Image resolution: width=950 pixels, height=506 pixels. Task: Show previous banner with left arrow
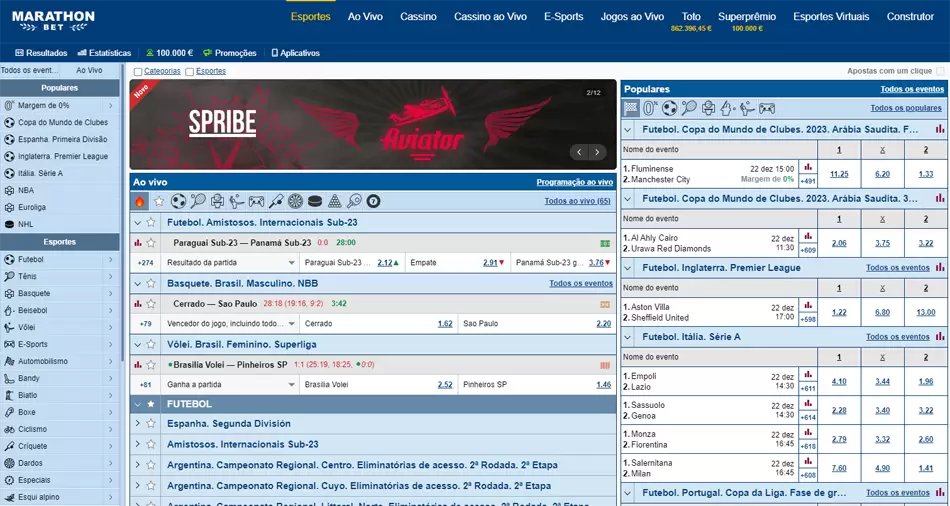click(579, 152)
